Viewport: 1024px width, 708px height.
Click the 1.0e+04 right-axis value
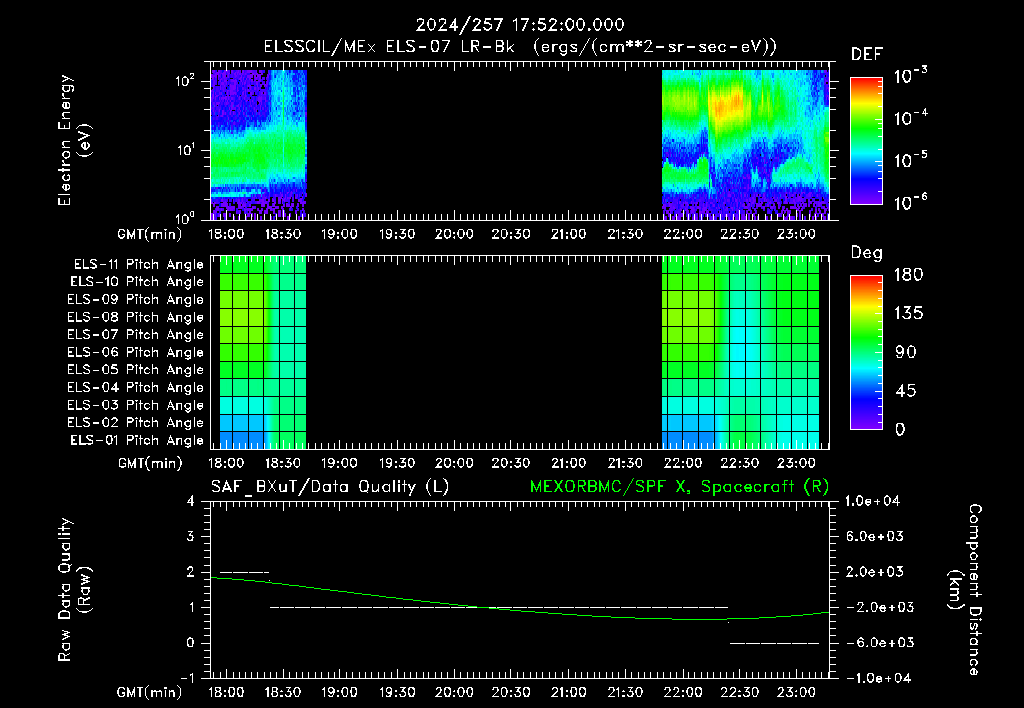pyautogui.click(x=872, y=502)
